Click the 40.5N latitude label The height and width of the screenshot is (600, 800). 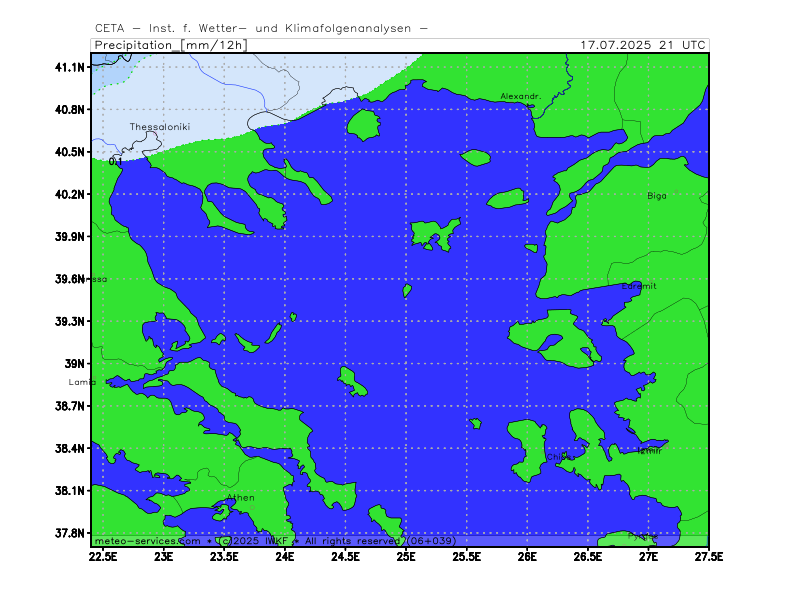coord(70,152)
